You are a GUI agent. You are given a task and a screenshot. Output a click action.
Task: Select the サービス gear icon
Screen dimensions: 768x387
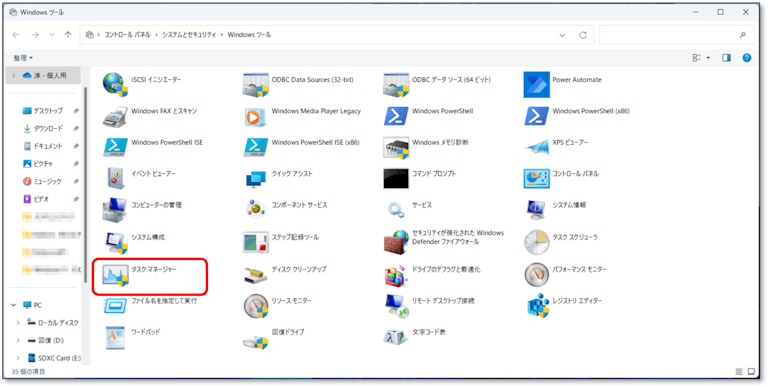click(x=396, y=210)
